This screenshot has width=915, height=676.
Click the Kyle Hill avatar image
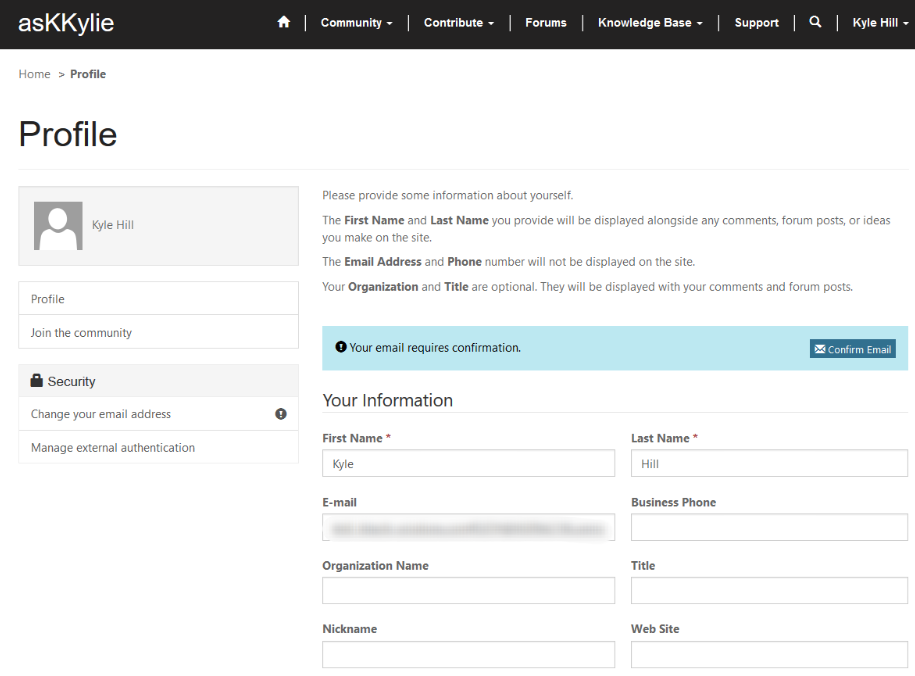click(58, 225)
